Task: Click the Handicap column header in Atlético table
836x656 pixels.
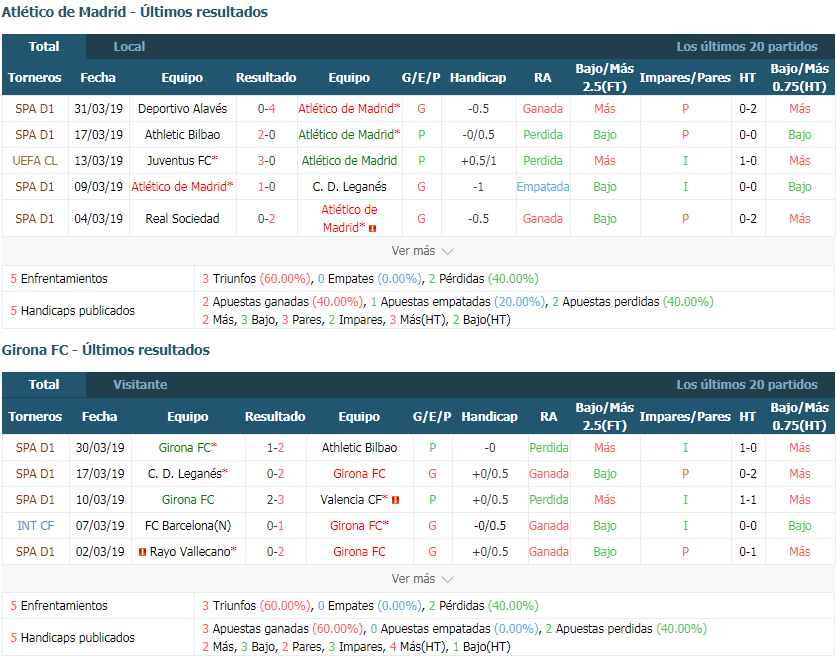Action: point(478,78)
